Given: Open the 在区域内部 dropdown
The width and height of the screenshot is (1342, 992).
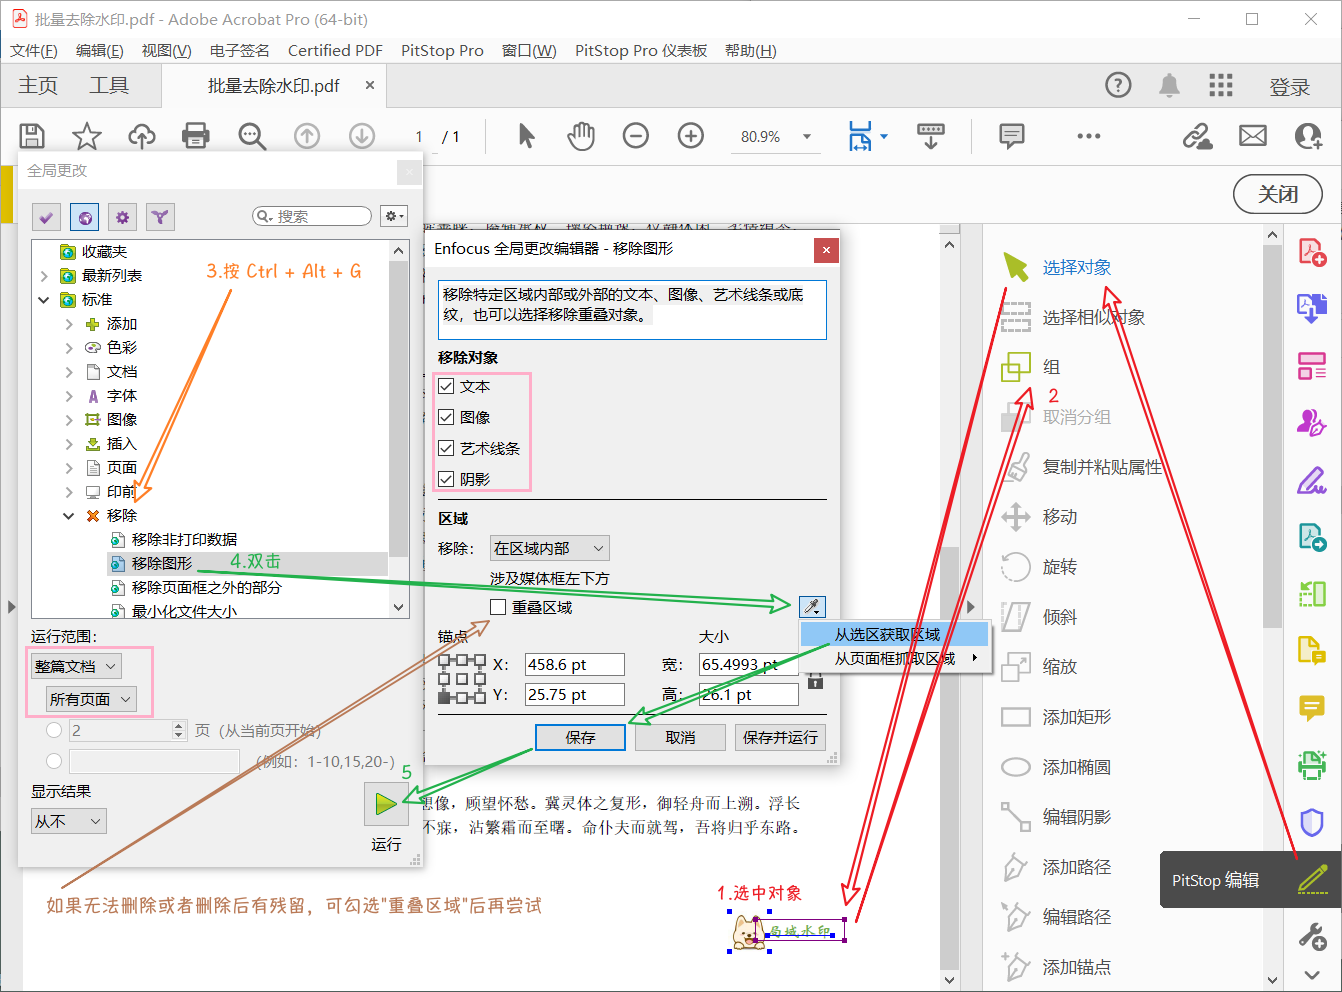Looking at the screenshot, I should [549, 548].
